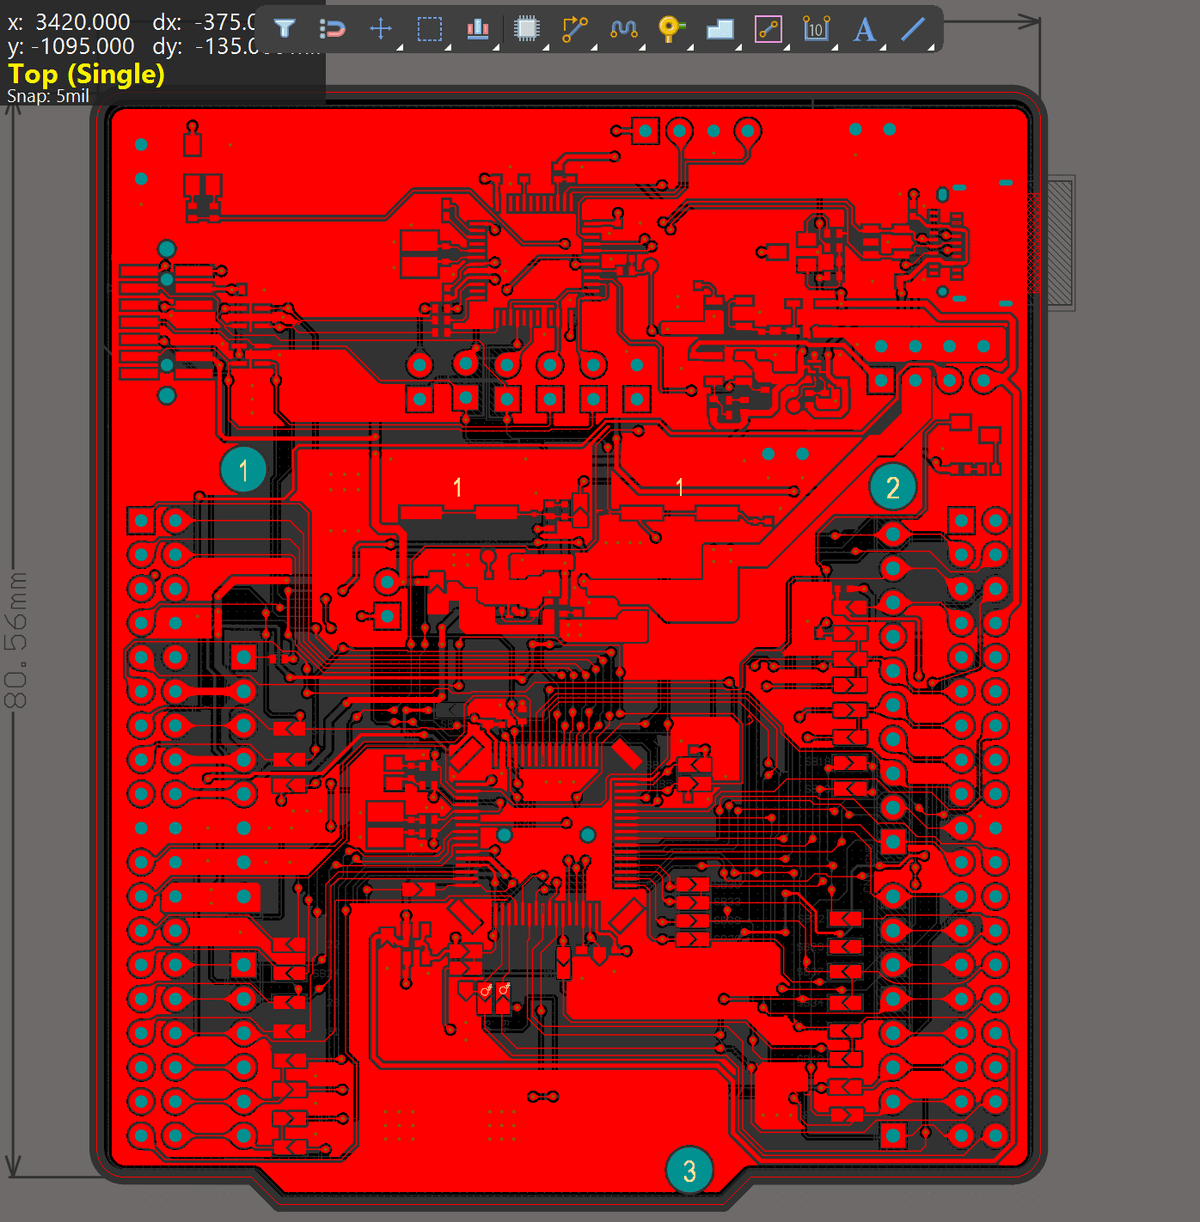Select the Place Dimension tool
Viewport: 1200px width, 1222px height.
(816, 29)
